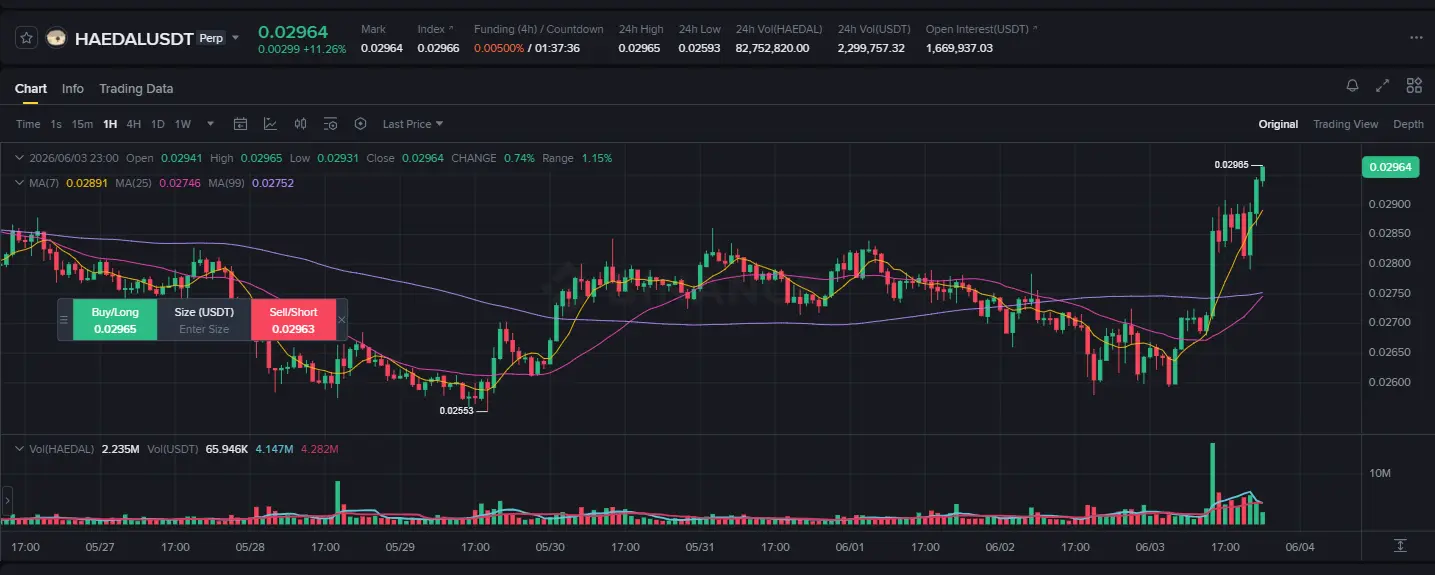Reset the time axis scale icon

point(1400,545)
